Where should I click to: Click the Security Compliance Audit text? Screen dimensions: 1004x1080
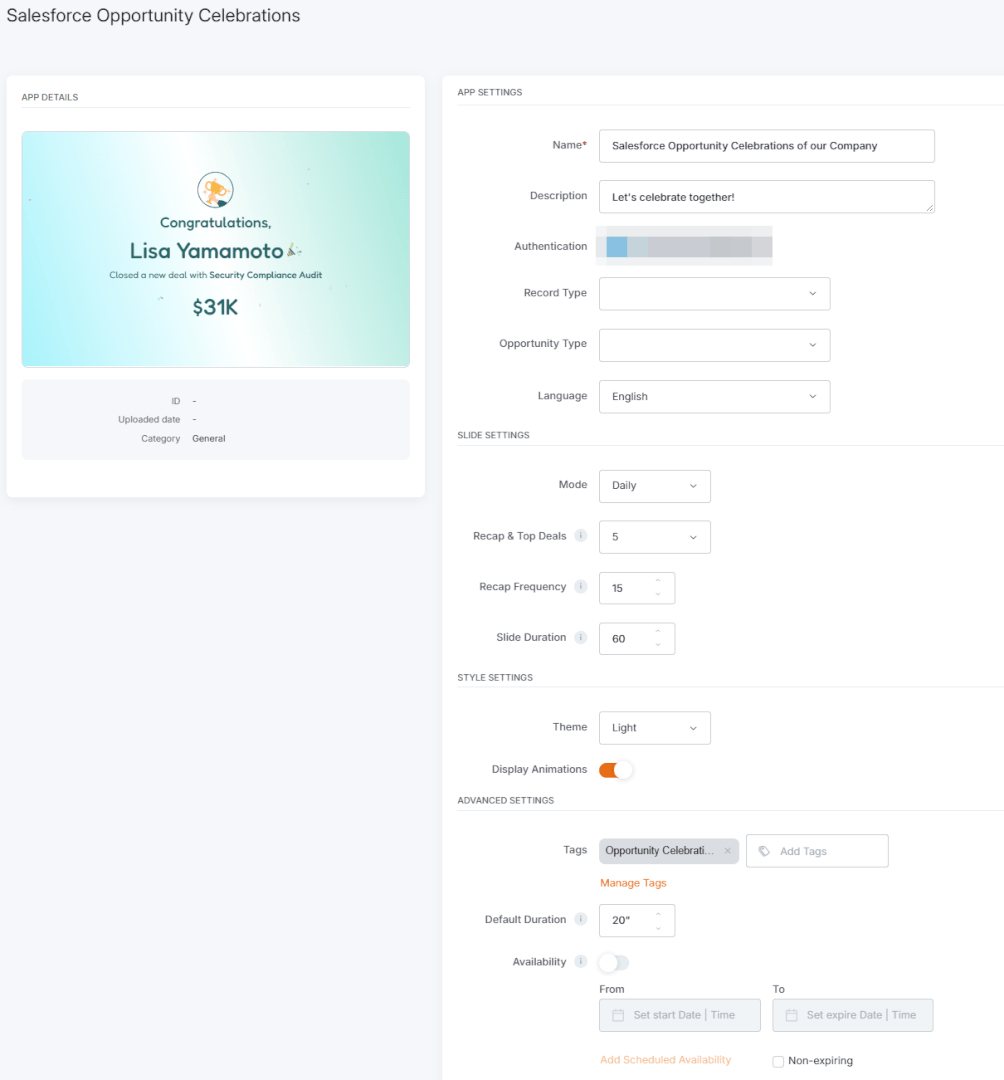click(266, 275)
